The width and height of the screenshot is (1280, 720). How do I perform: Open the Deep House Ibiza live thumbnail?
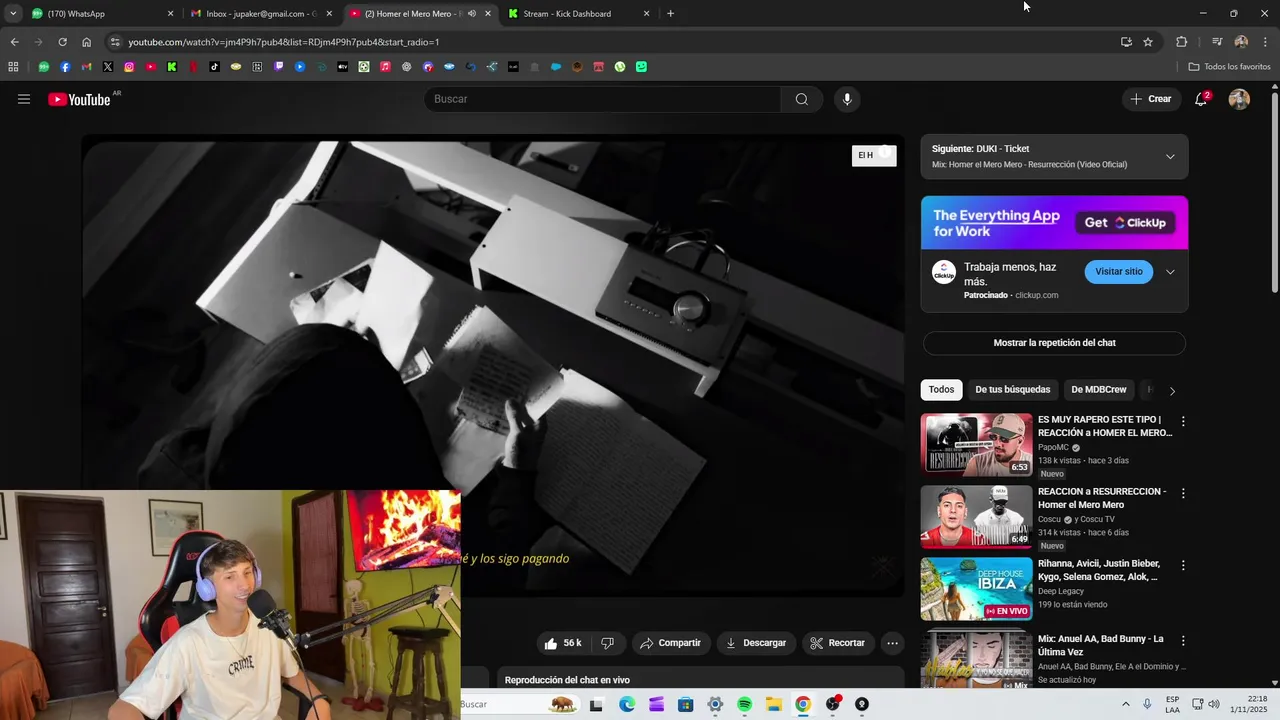[977, 588]
